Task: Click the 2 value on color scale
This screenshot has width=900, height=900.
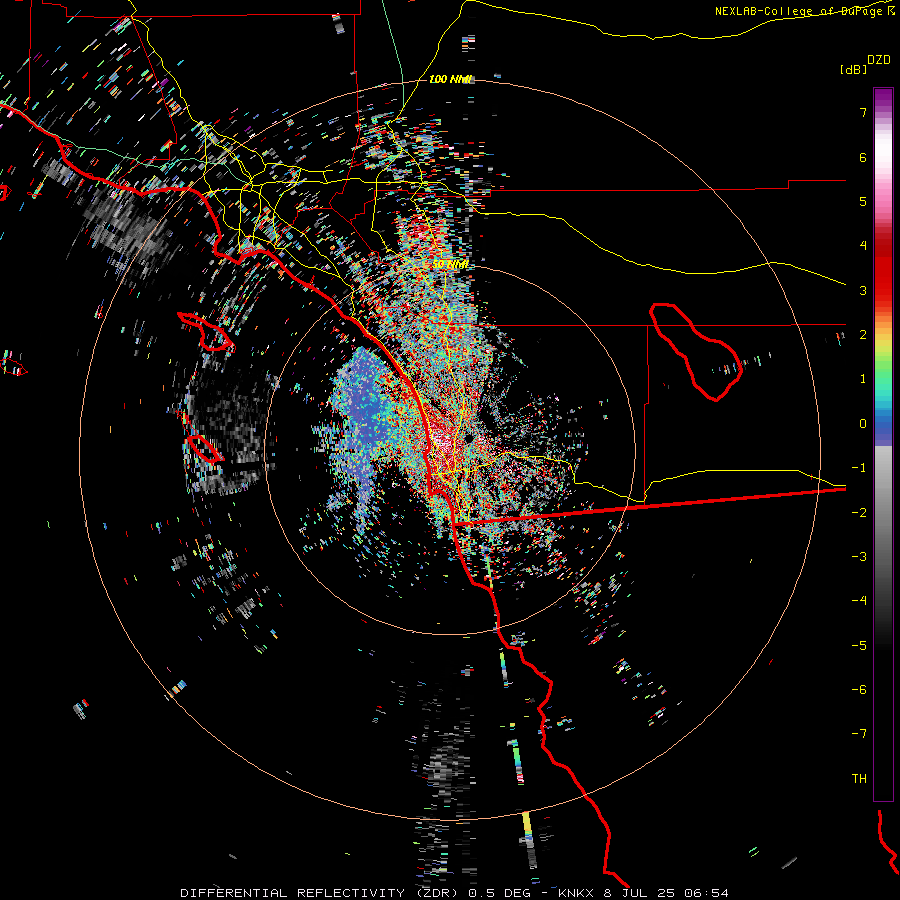Action: pyautogui.click(x=863, y=335)
